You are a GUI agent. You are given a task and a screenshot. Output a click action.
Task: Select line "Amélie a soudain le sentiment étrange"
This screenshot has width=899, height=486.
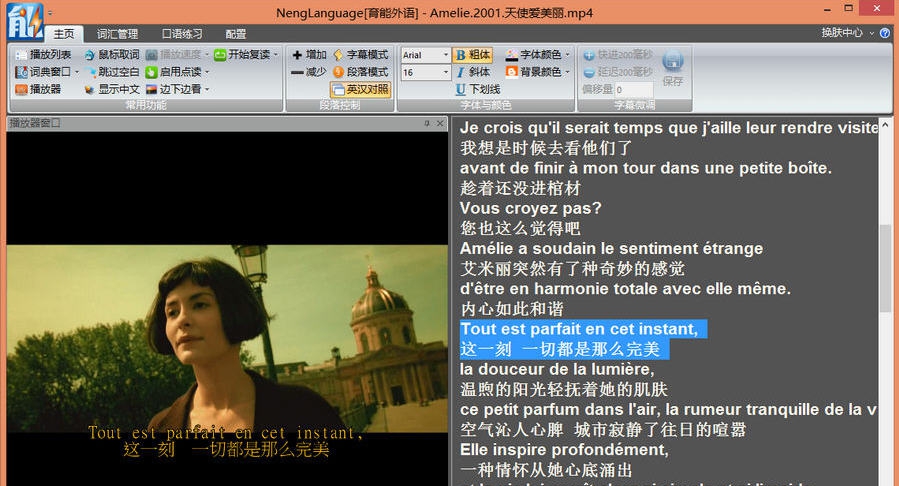click(x=611, y=248)
